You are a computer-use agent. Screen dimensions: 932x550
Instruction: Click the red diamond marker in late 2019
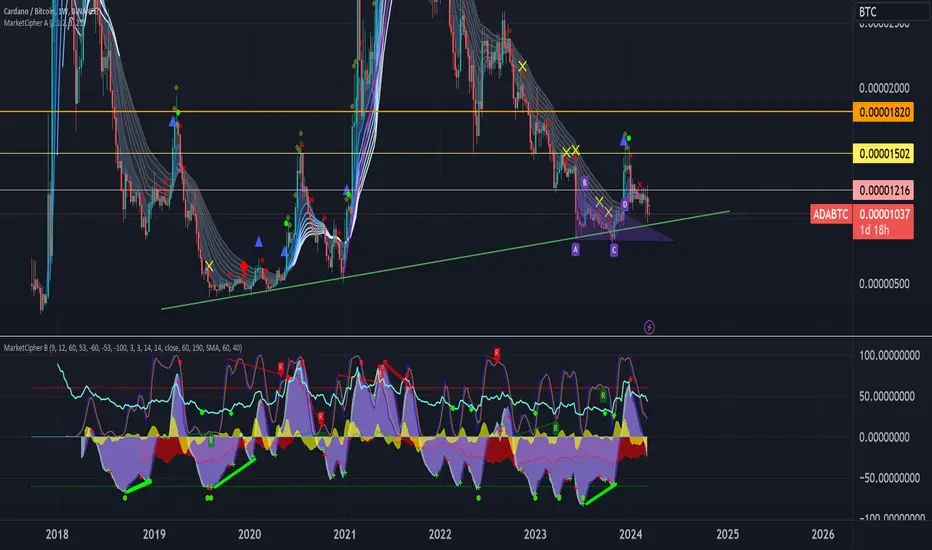pos(244,265)
